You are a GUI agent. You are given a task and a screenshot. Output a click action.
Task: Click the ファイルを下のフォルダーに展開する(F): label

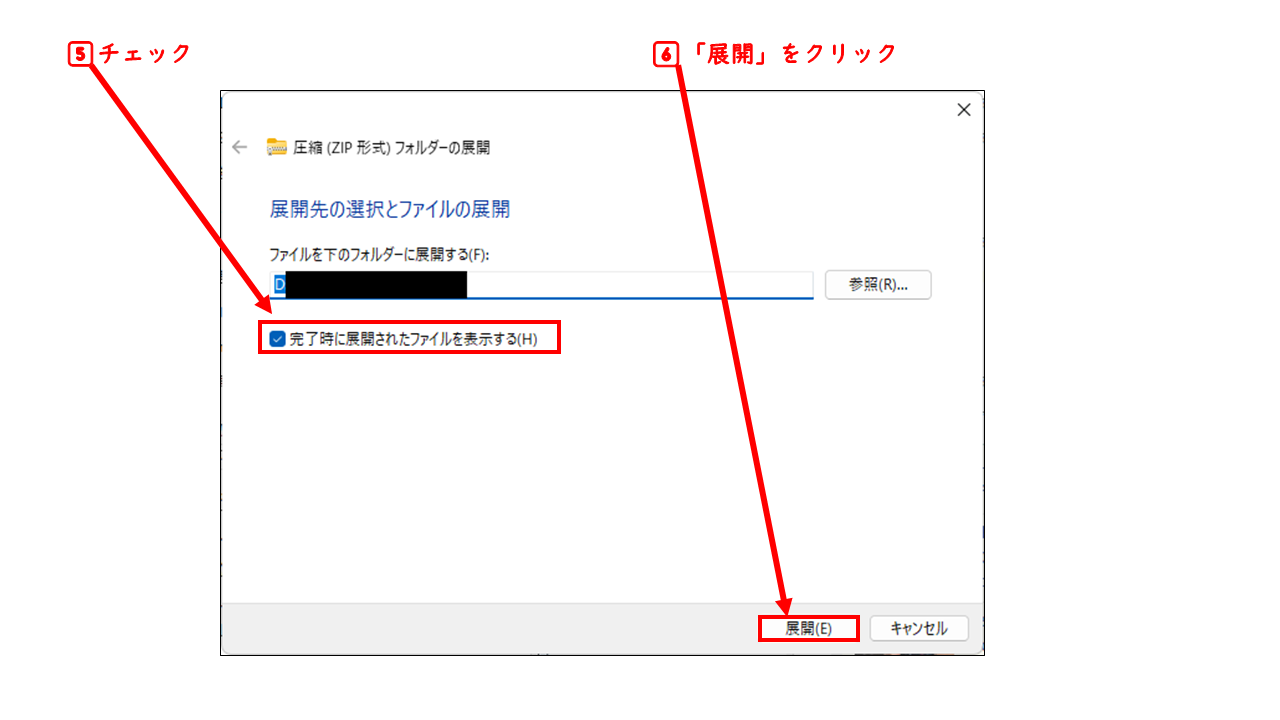point(379,255)
